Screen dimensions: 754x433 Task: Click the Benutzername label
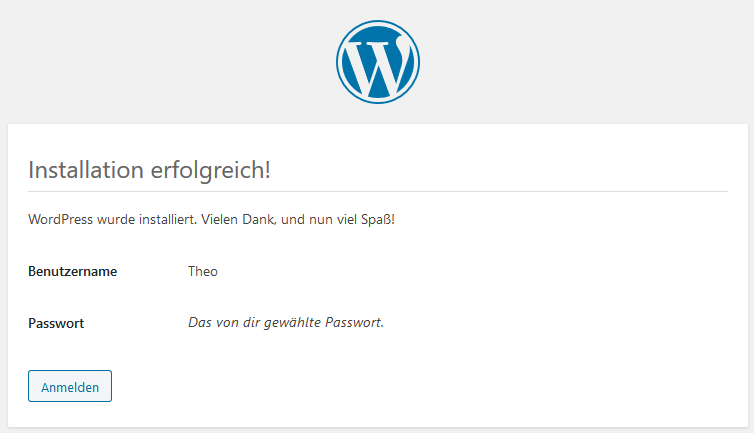[x=73, y=271]
